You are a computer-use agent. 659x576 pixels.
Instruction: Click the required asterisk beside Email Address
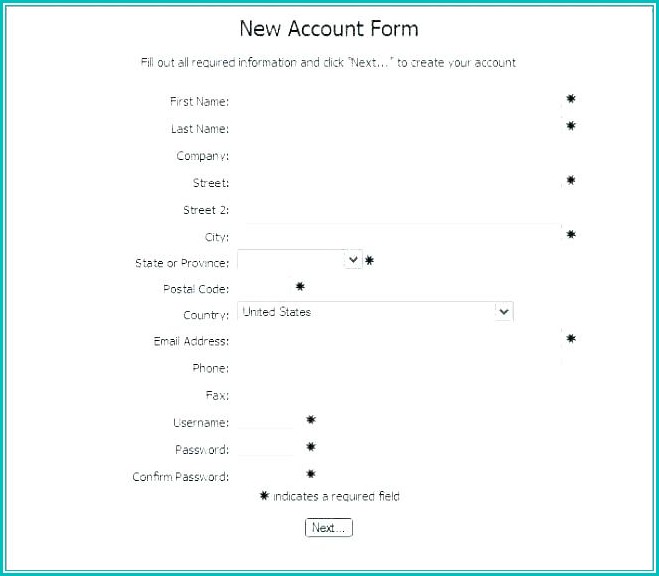coord(571,339)
